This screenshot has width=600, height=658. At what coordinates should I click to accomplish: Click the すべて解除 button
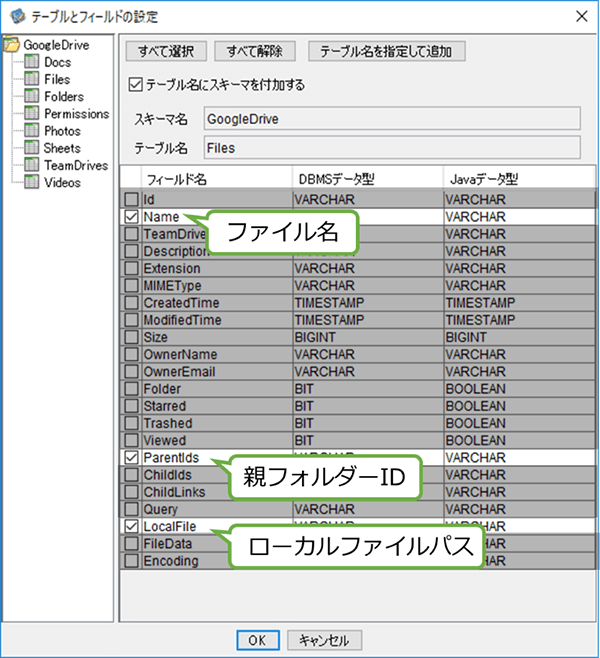[255, 51]
